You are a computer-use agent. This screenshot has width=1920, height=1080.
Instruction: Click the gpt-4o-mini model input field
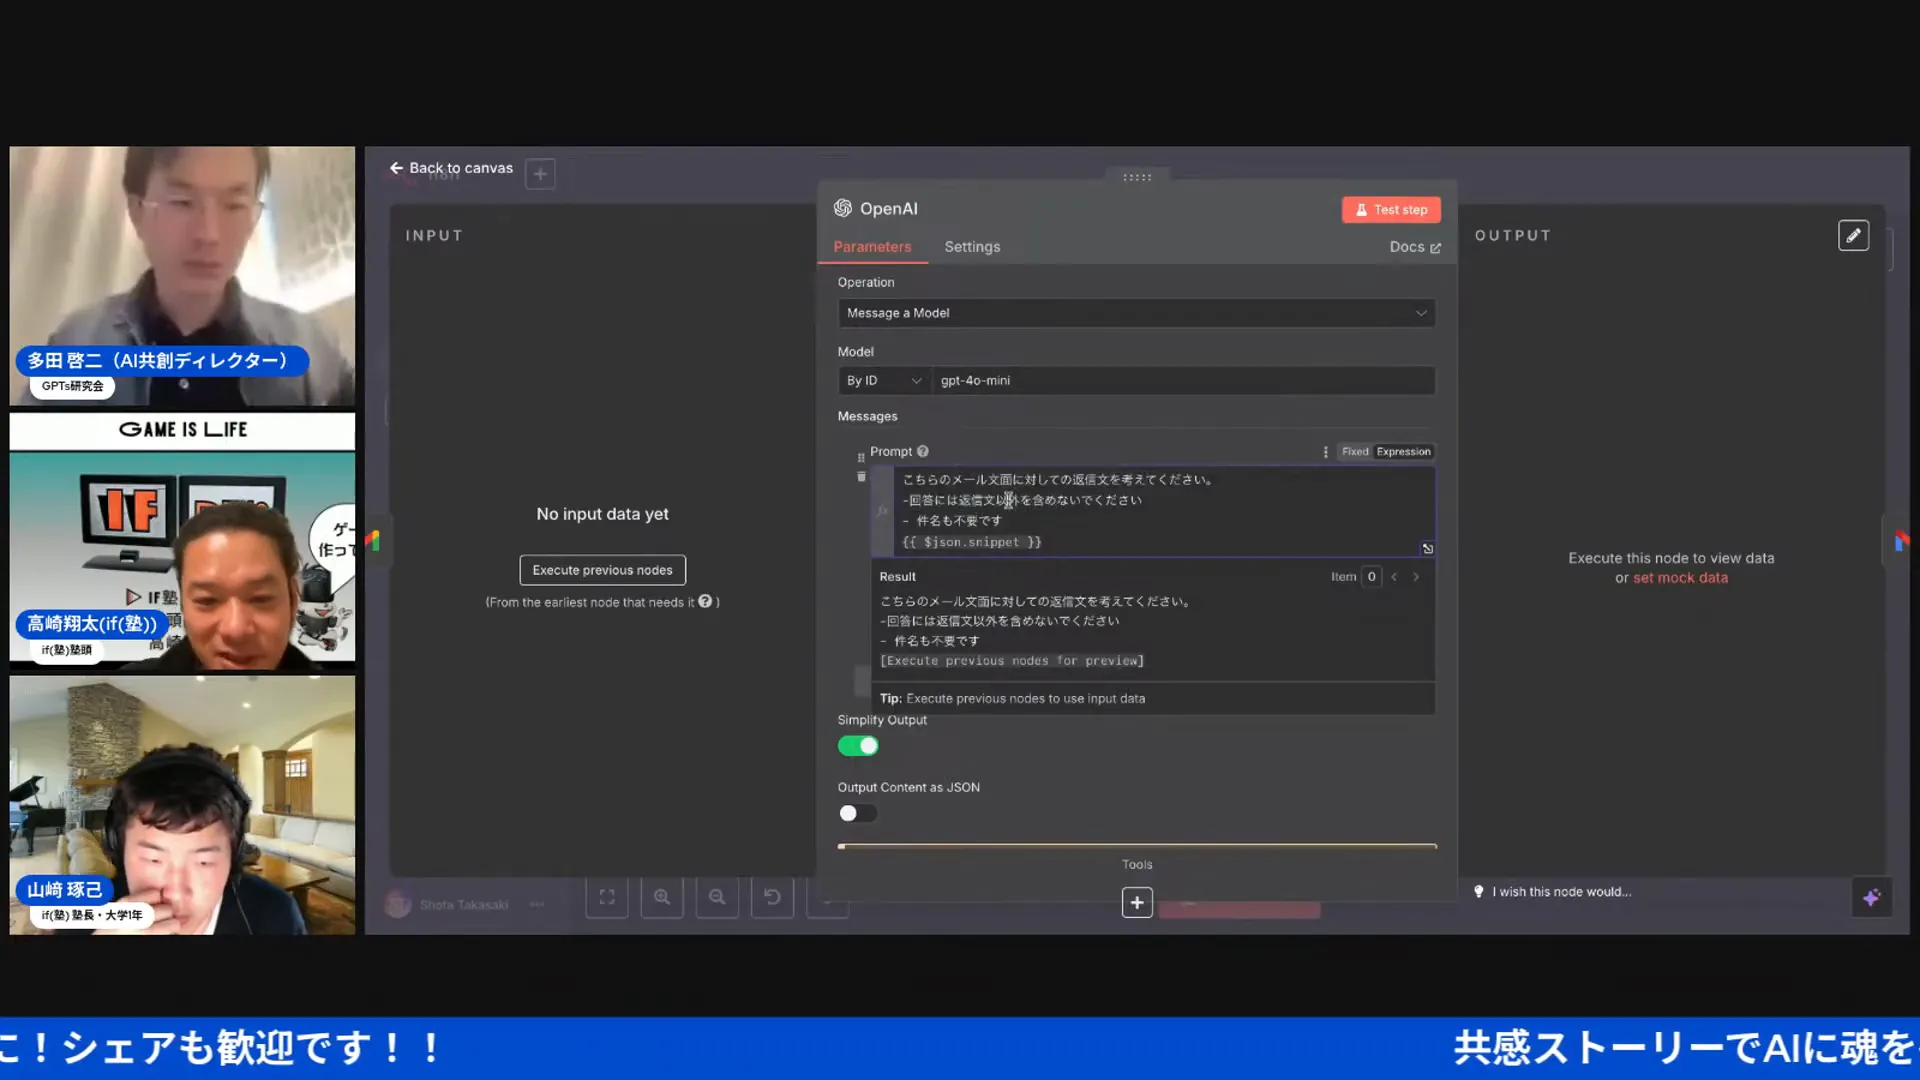point(1184,381)
